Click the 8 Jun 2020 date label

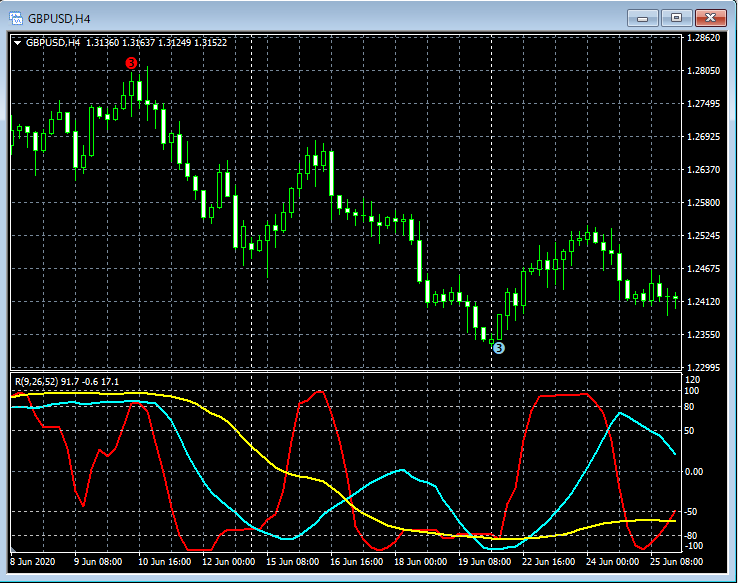coord(32,562)
